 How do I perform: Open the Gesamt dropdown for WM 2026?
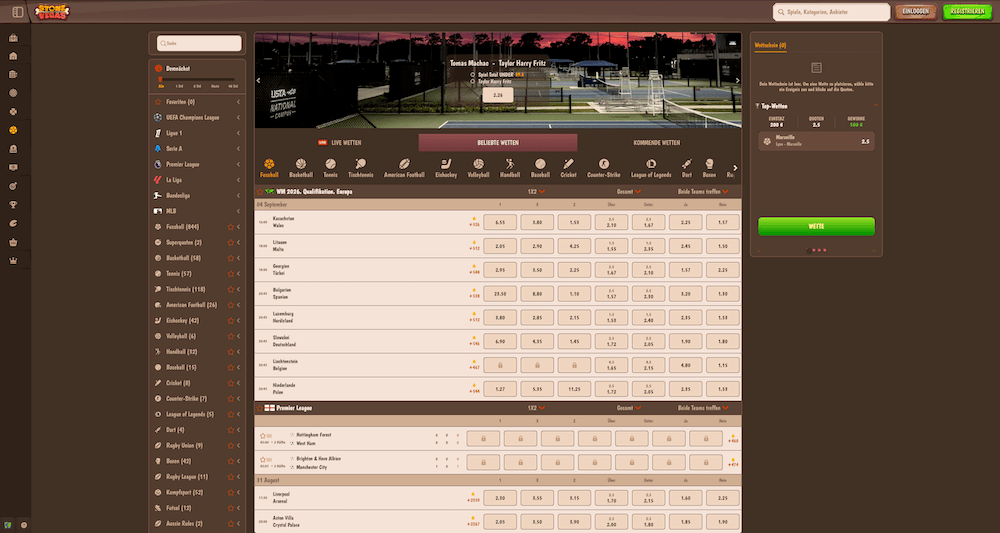628,191
